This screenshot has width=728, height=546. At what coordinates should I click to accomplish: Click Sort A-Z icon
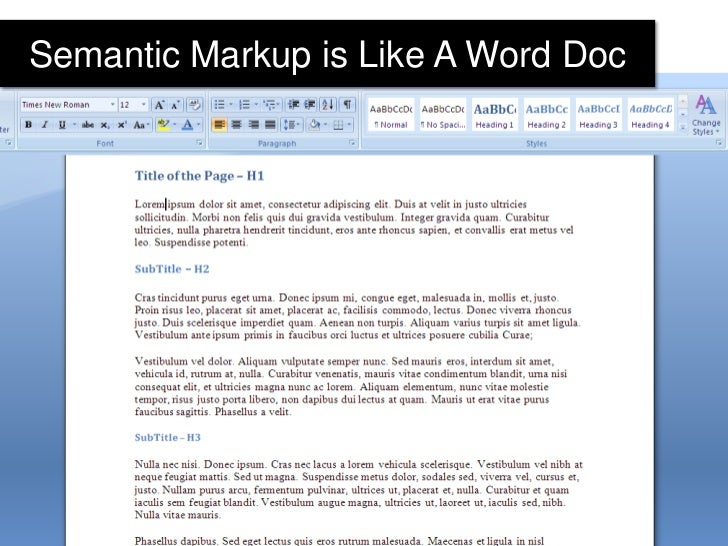(x=328, y=104)
